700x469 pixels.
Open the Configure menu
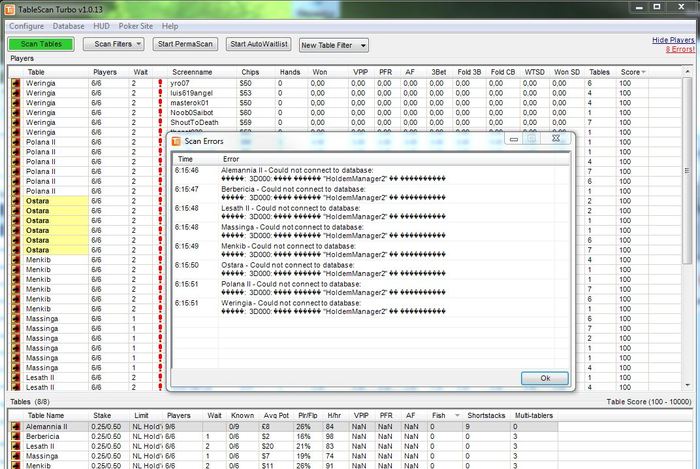point(26,25)
